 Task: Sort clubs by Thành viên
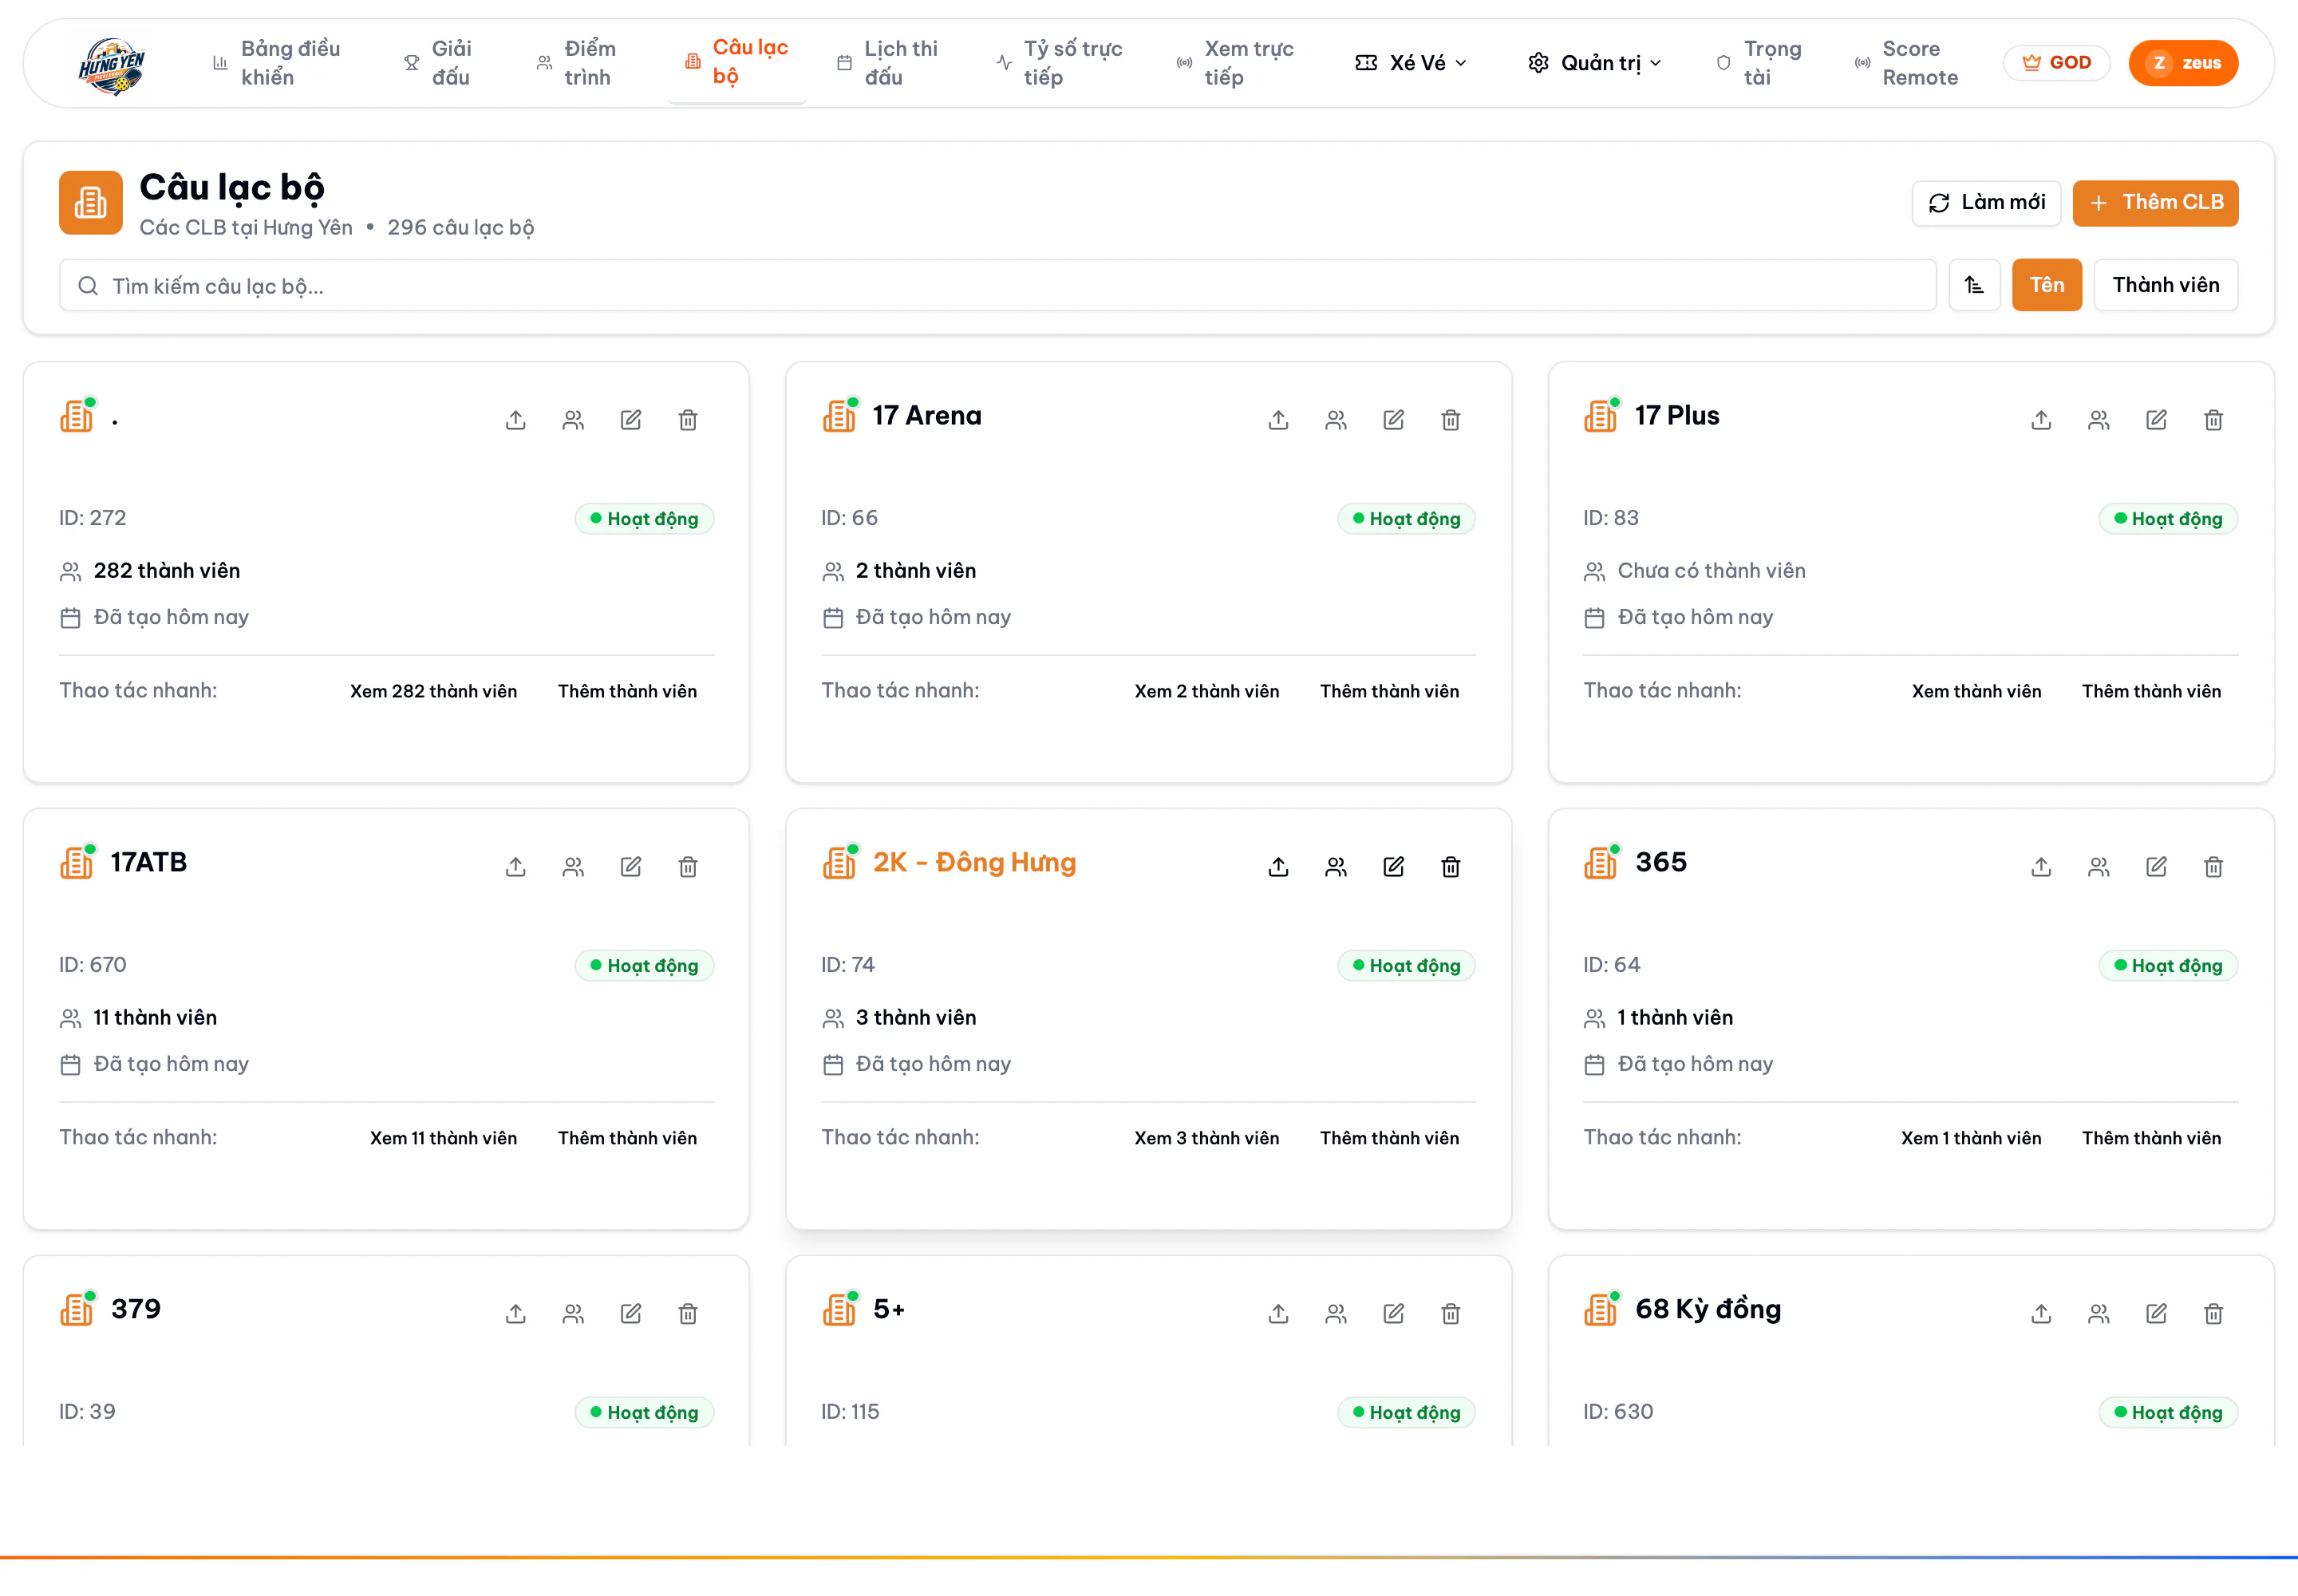pyautogui.click(x=2165, y=285)
